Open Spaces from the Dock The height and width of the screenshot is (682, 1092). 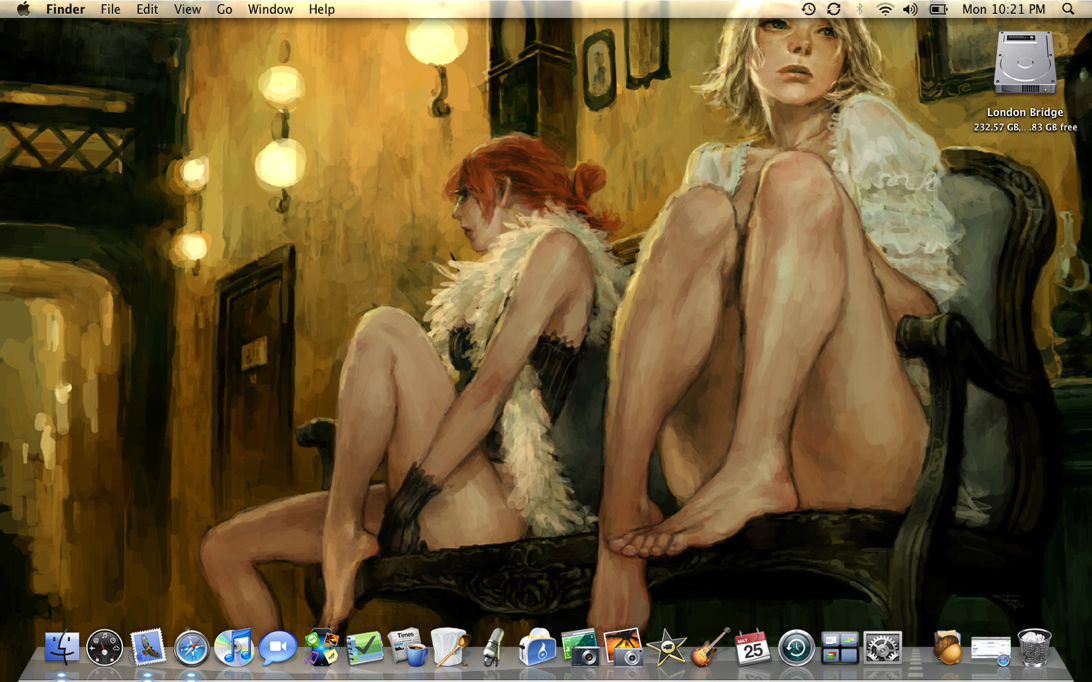pyautogui.click(x=839, y=648)
